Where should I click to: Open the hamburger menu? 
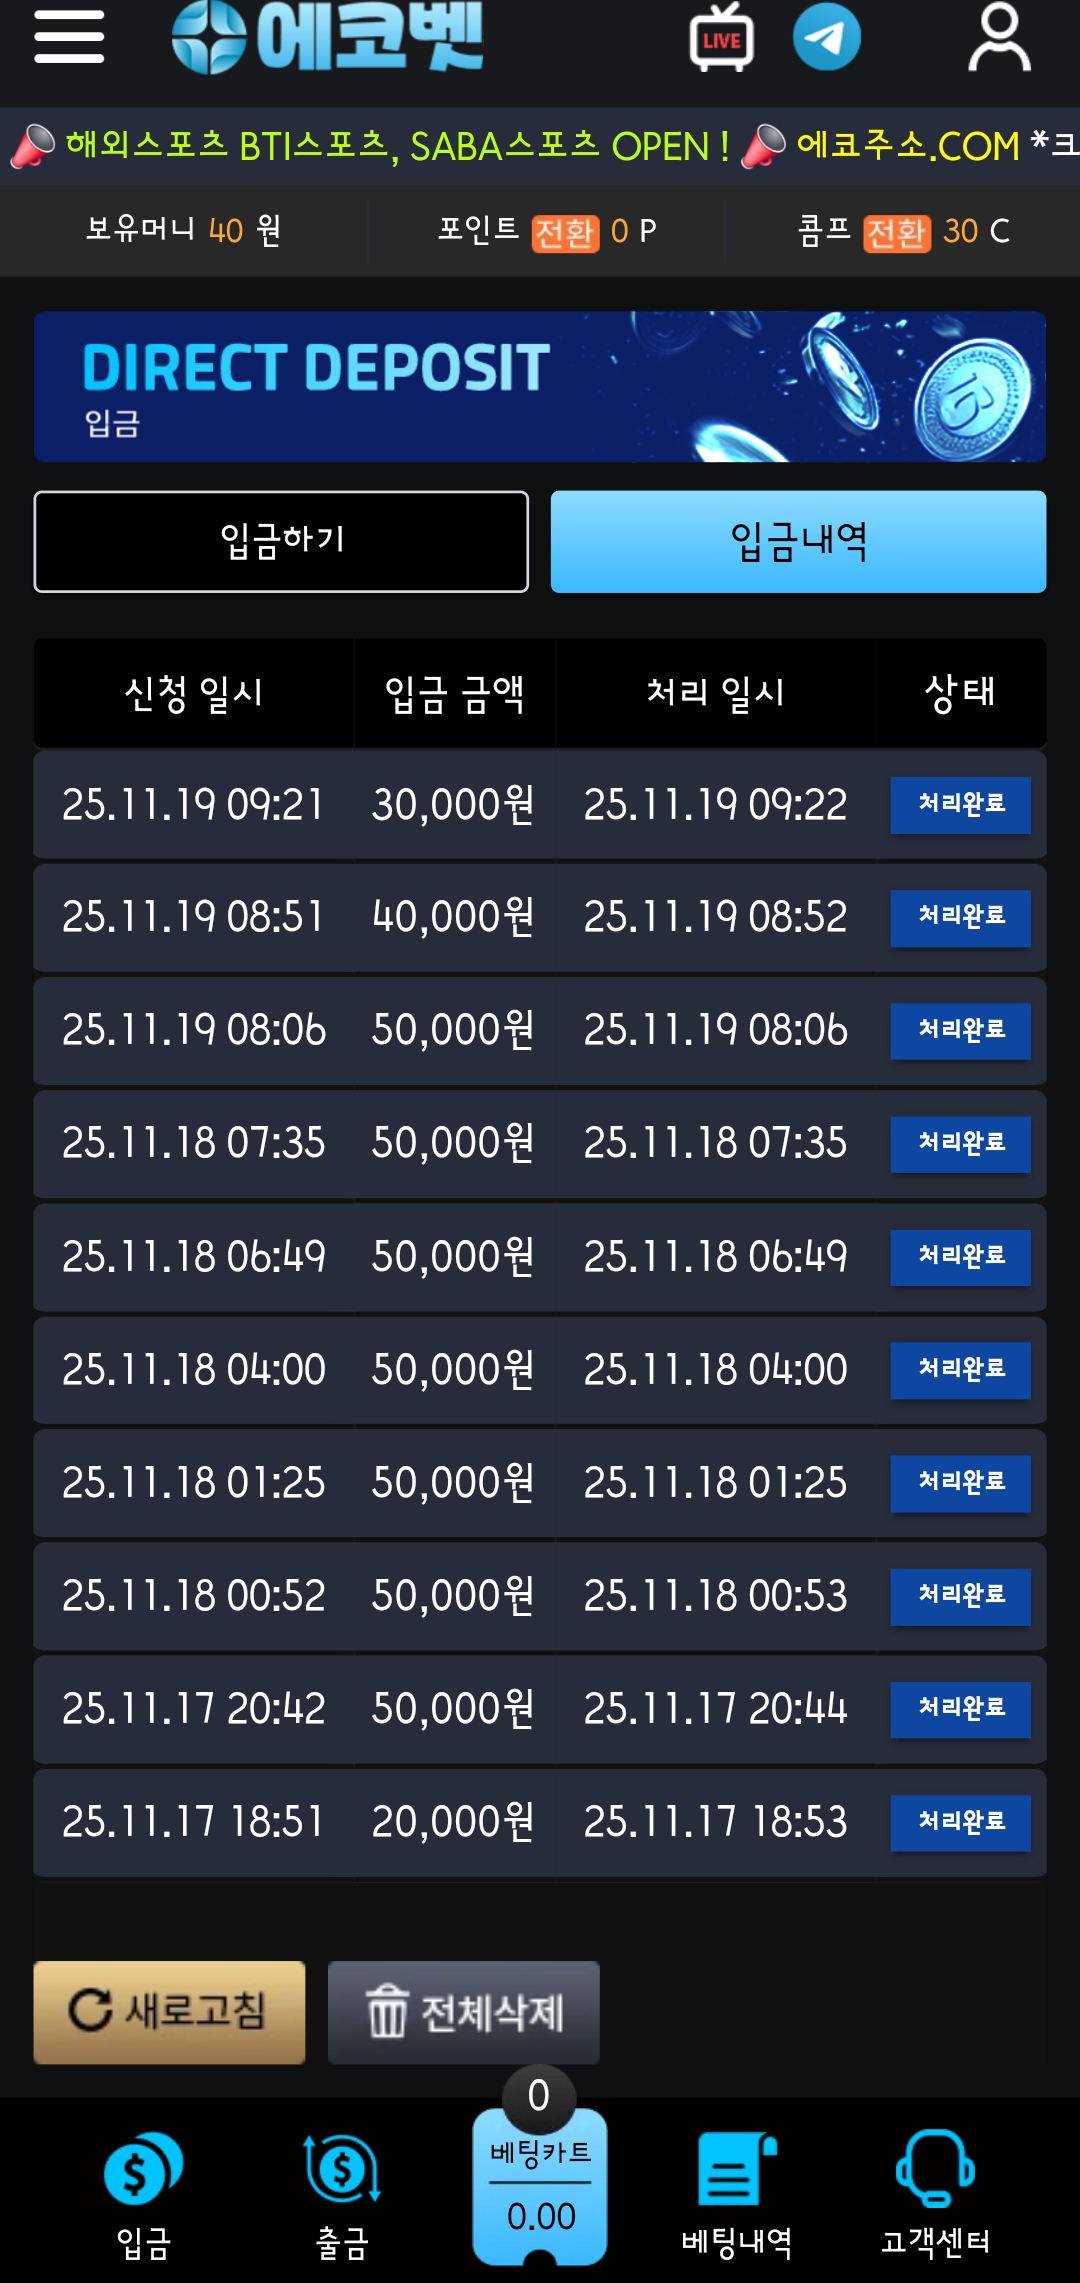[x=69, y=38]
